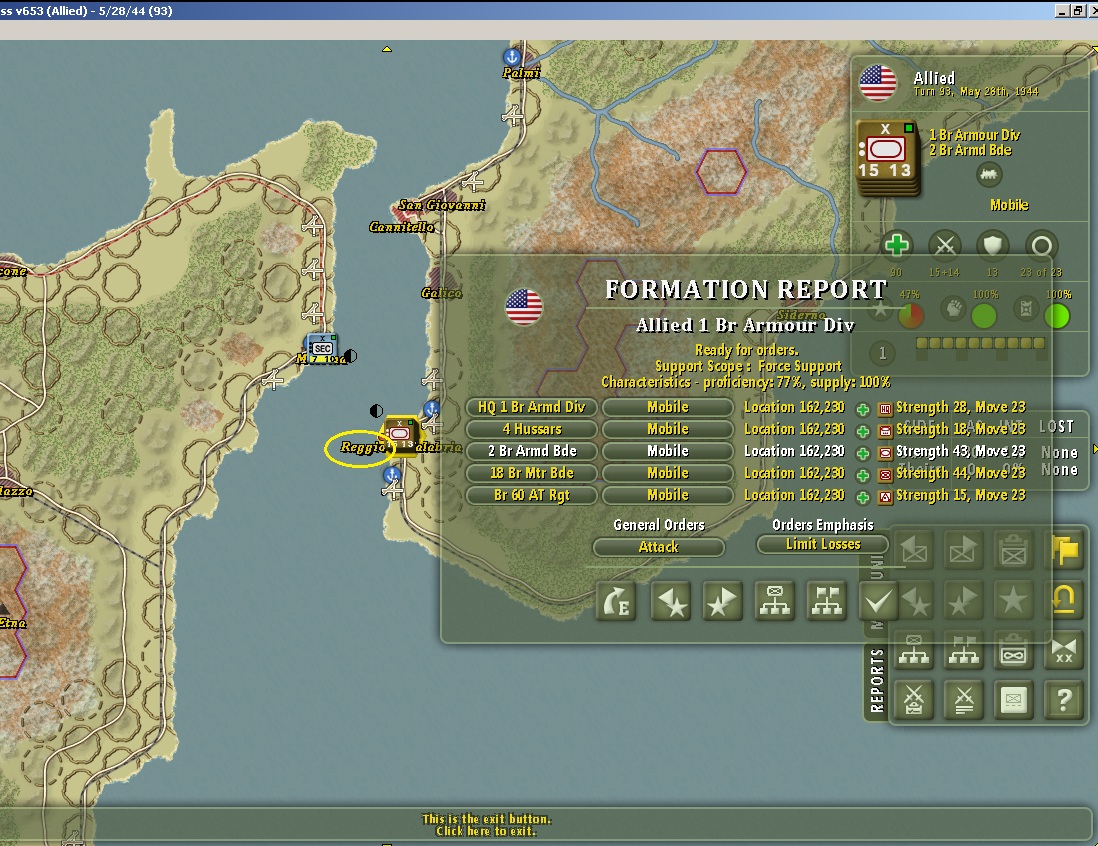Click the exit formation report arrow icon
1098x846 pixels.
616,601
